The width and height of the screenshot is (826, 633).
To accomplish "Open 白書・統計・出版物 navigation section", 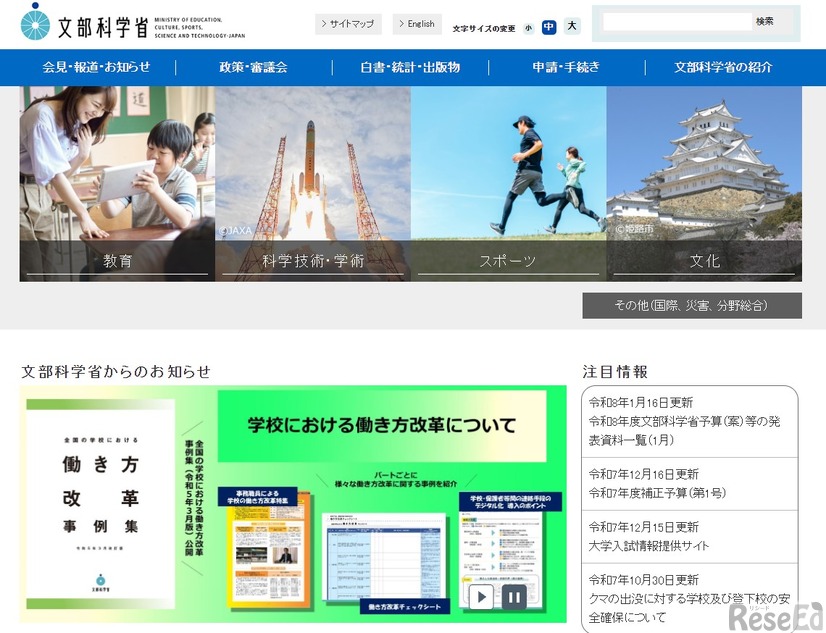I will [x=407, y=68].
